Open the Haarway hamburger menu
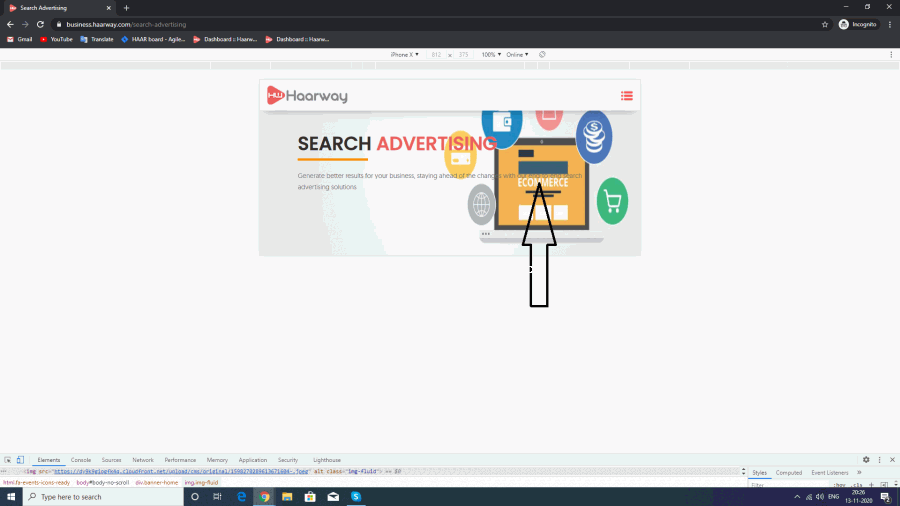 pos(627,96)
